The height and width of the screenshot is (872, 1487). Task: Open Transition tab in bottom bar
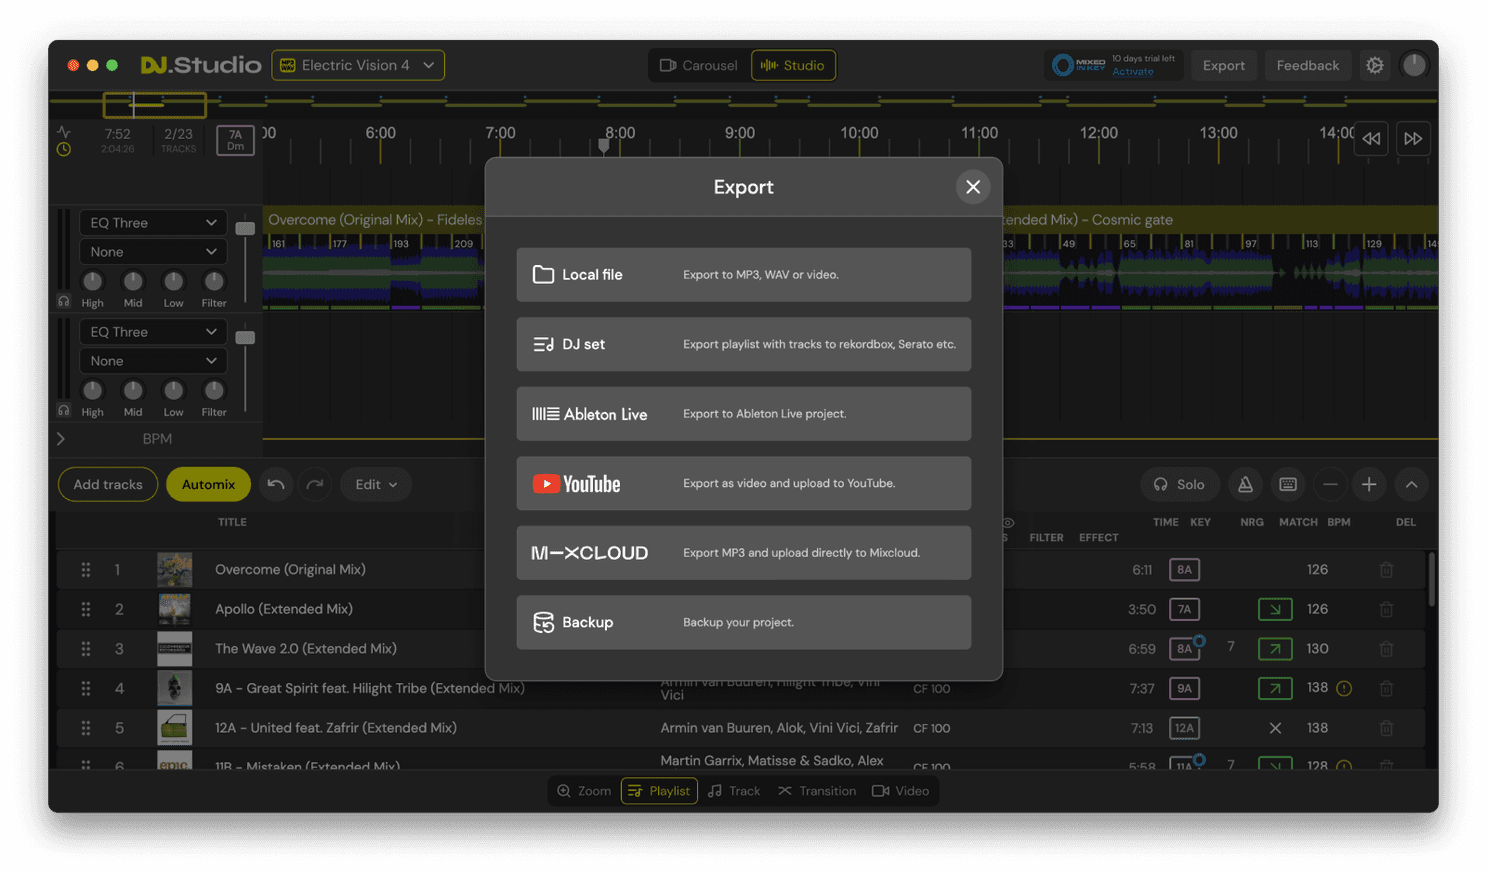click(x=817, y=791)
